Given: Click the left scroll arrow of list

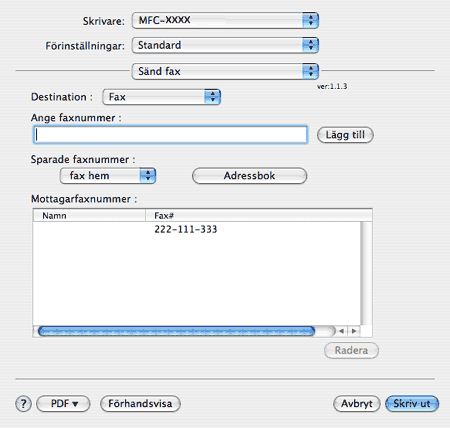Looking at the screenshot, I should (341, 331).
